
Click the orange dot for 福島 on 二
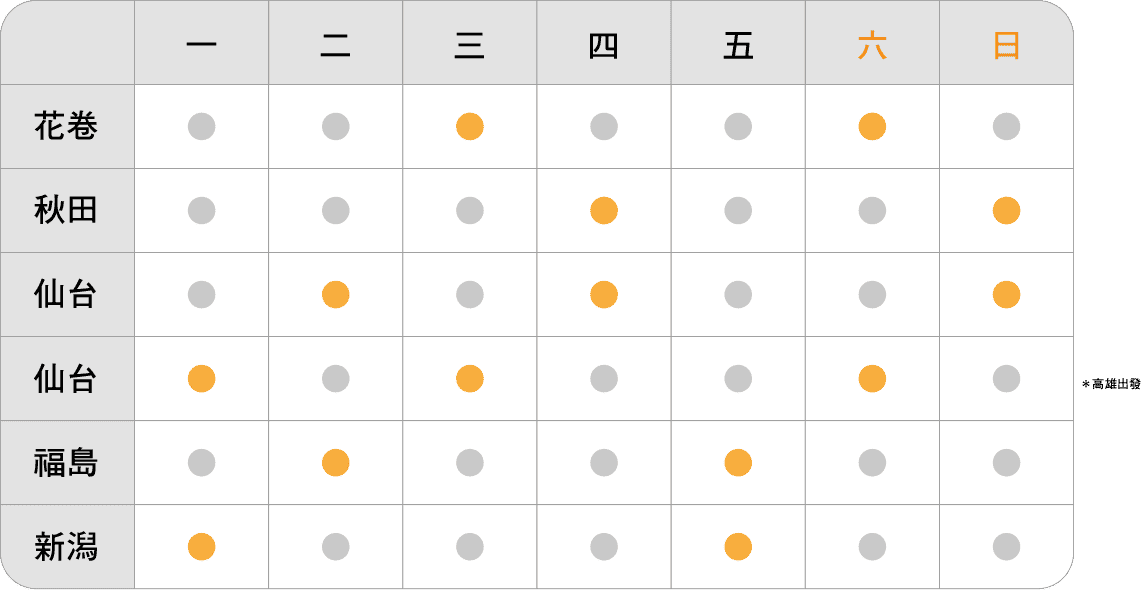(335, 463)
